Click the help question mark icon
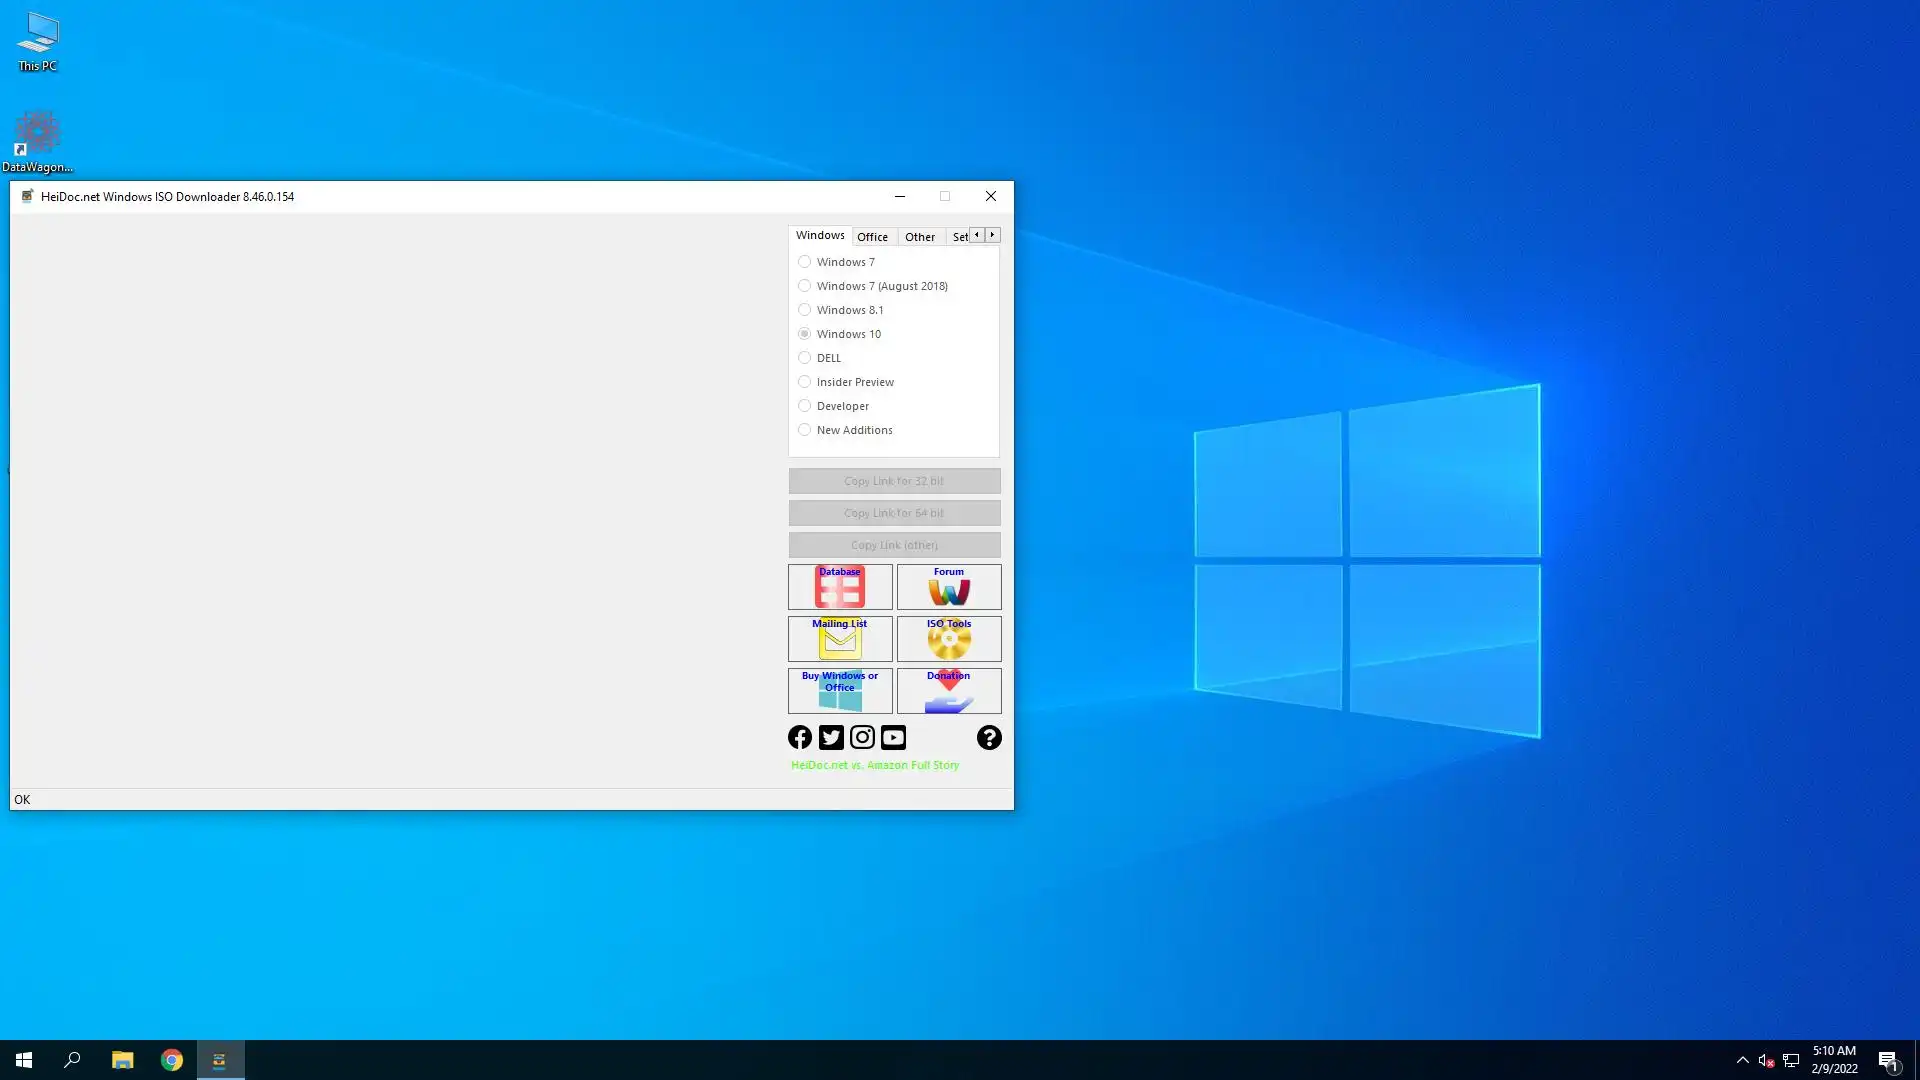 tap(989, 738)
